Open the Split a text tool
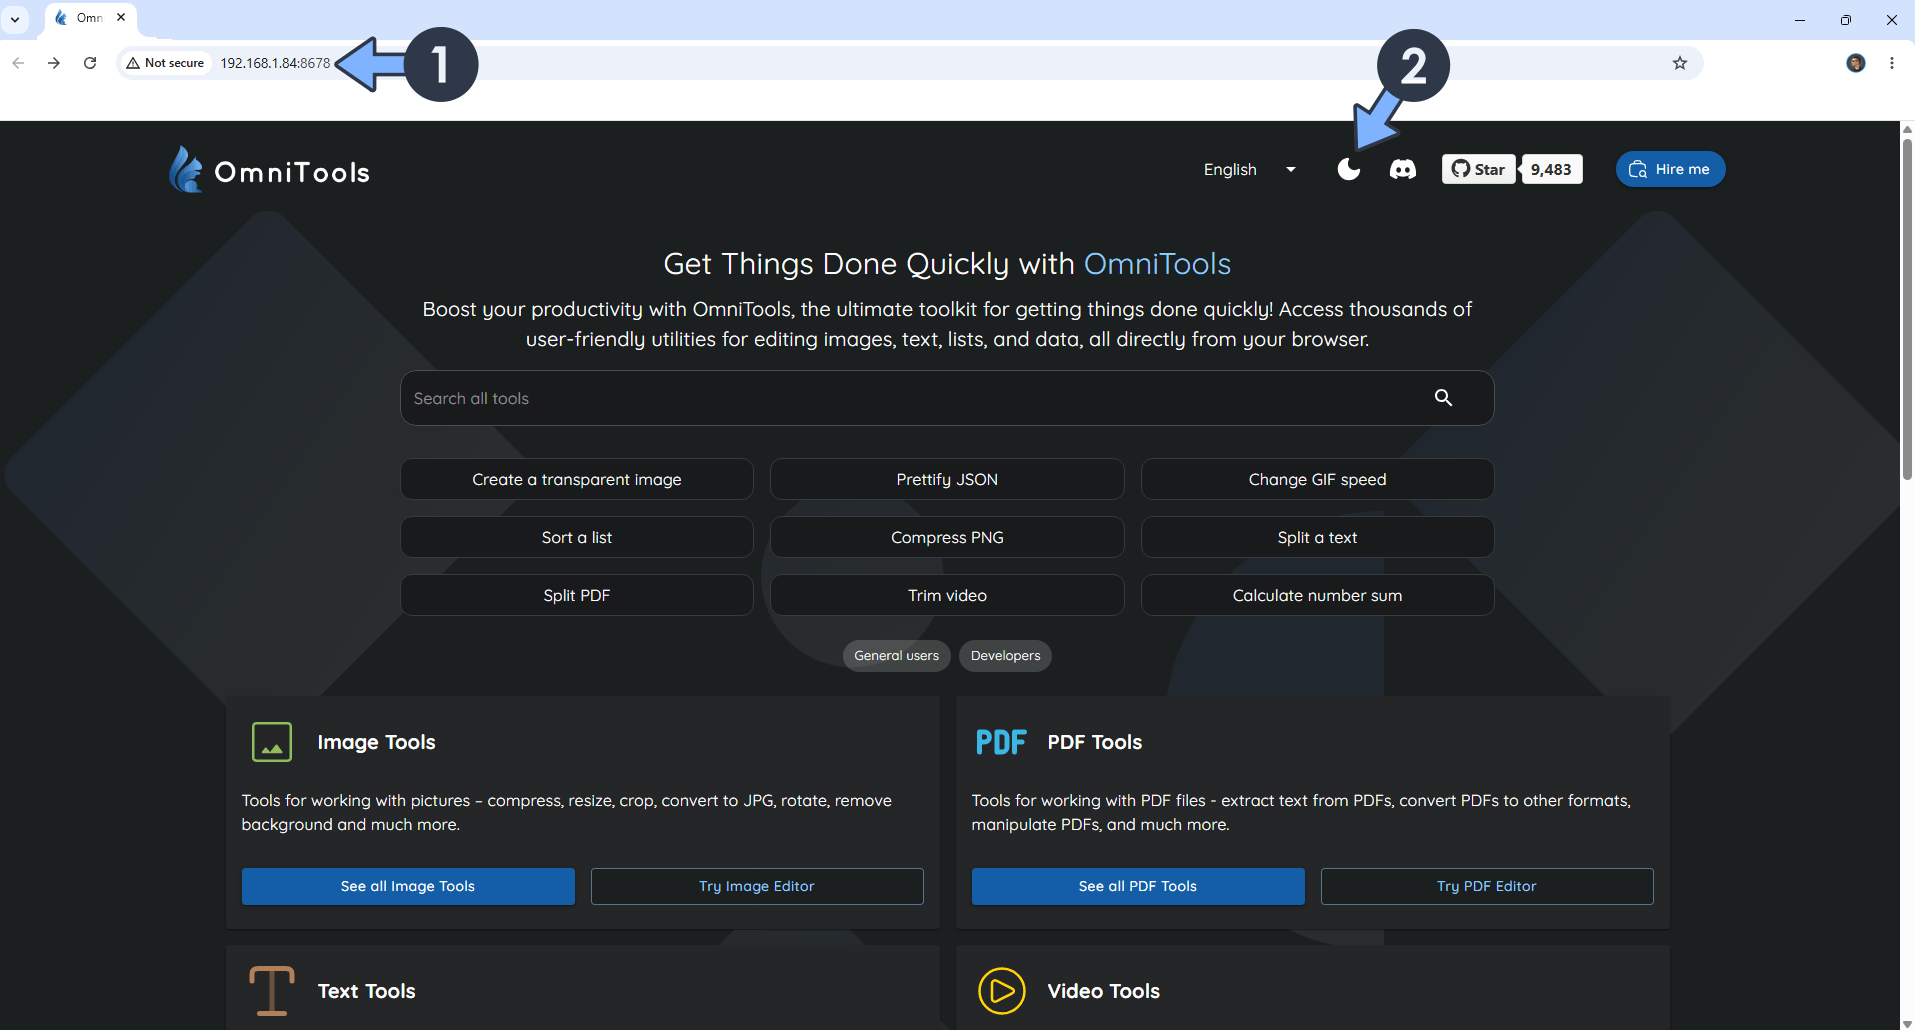The image size is (1915, 1030). click(x=1317, y=537)
